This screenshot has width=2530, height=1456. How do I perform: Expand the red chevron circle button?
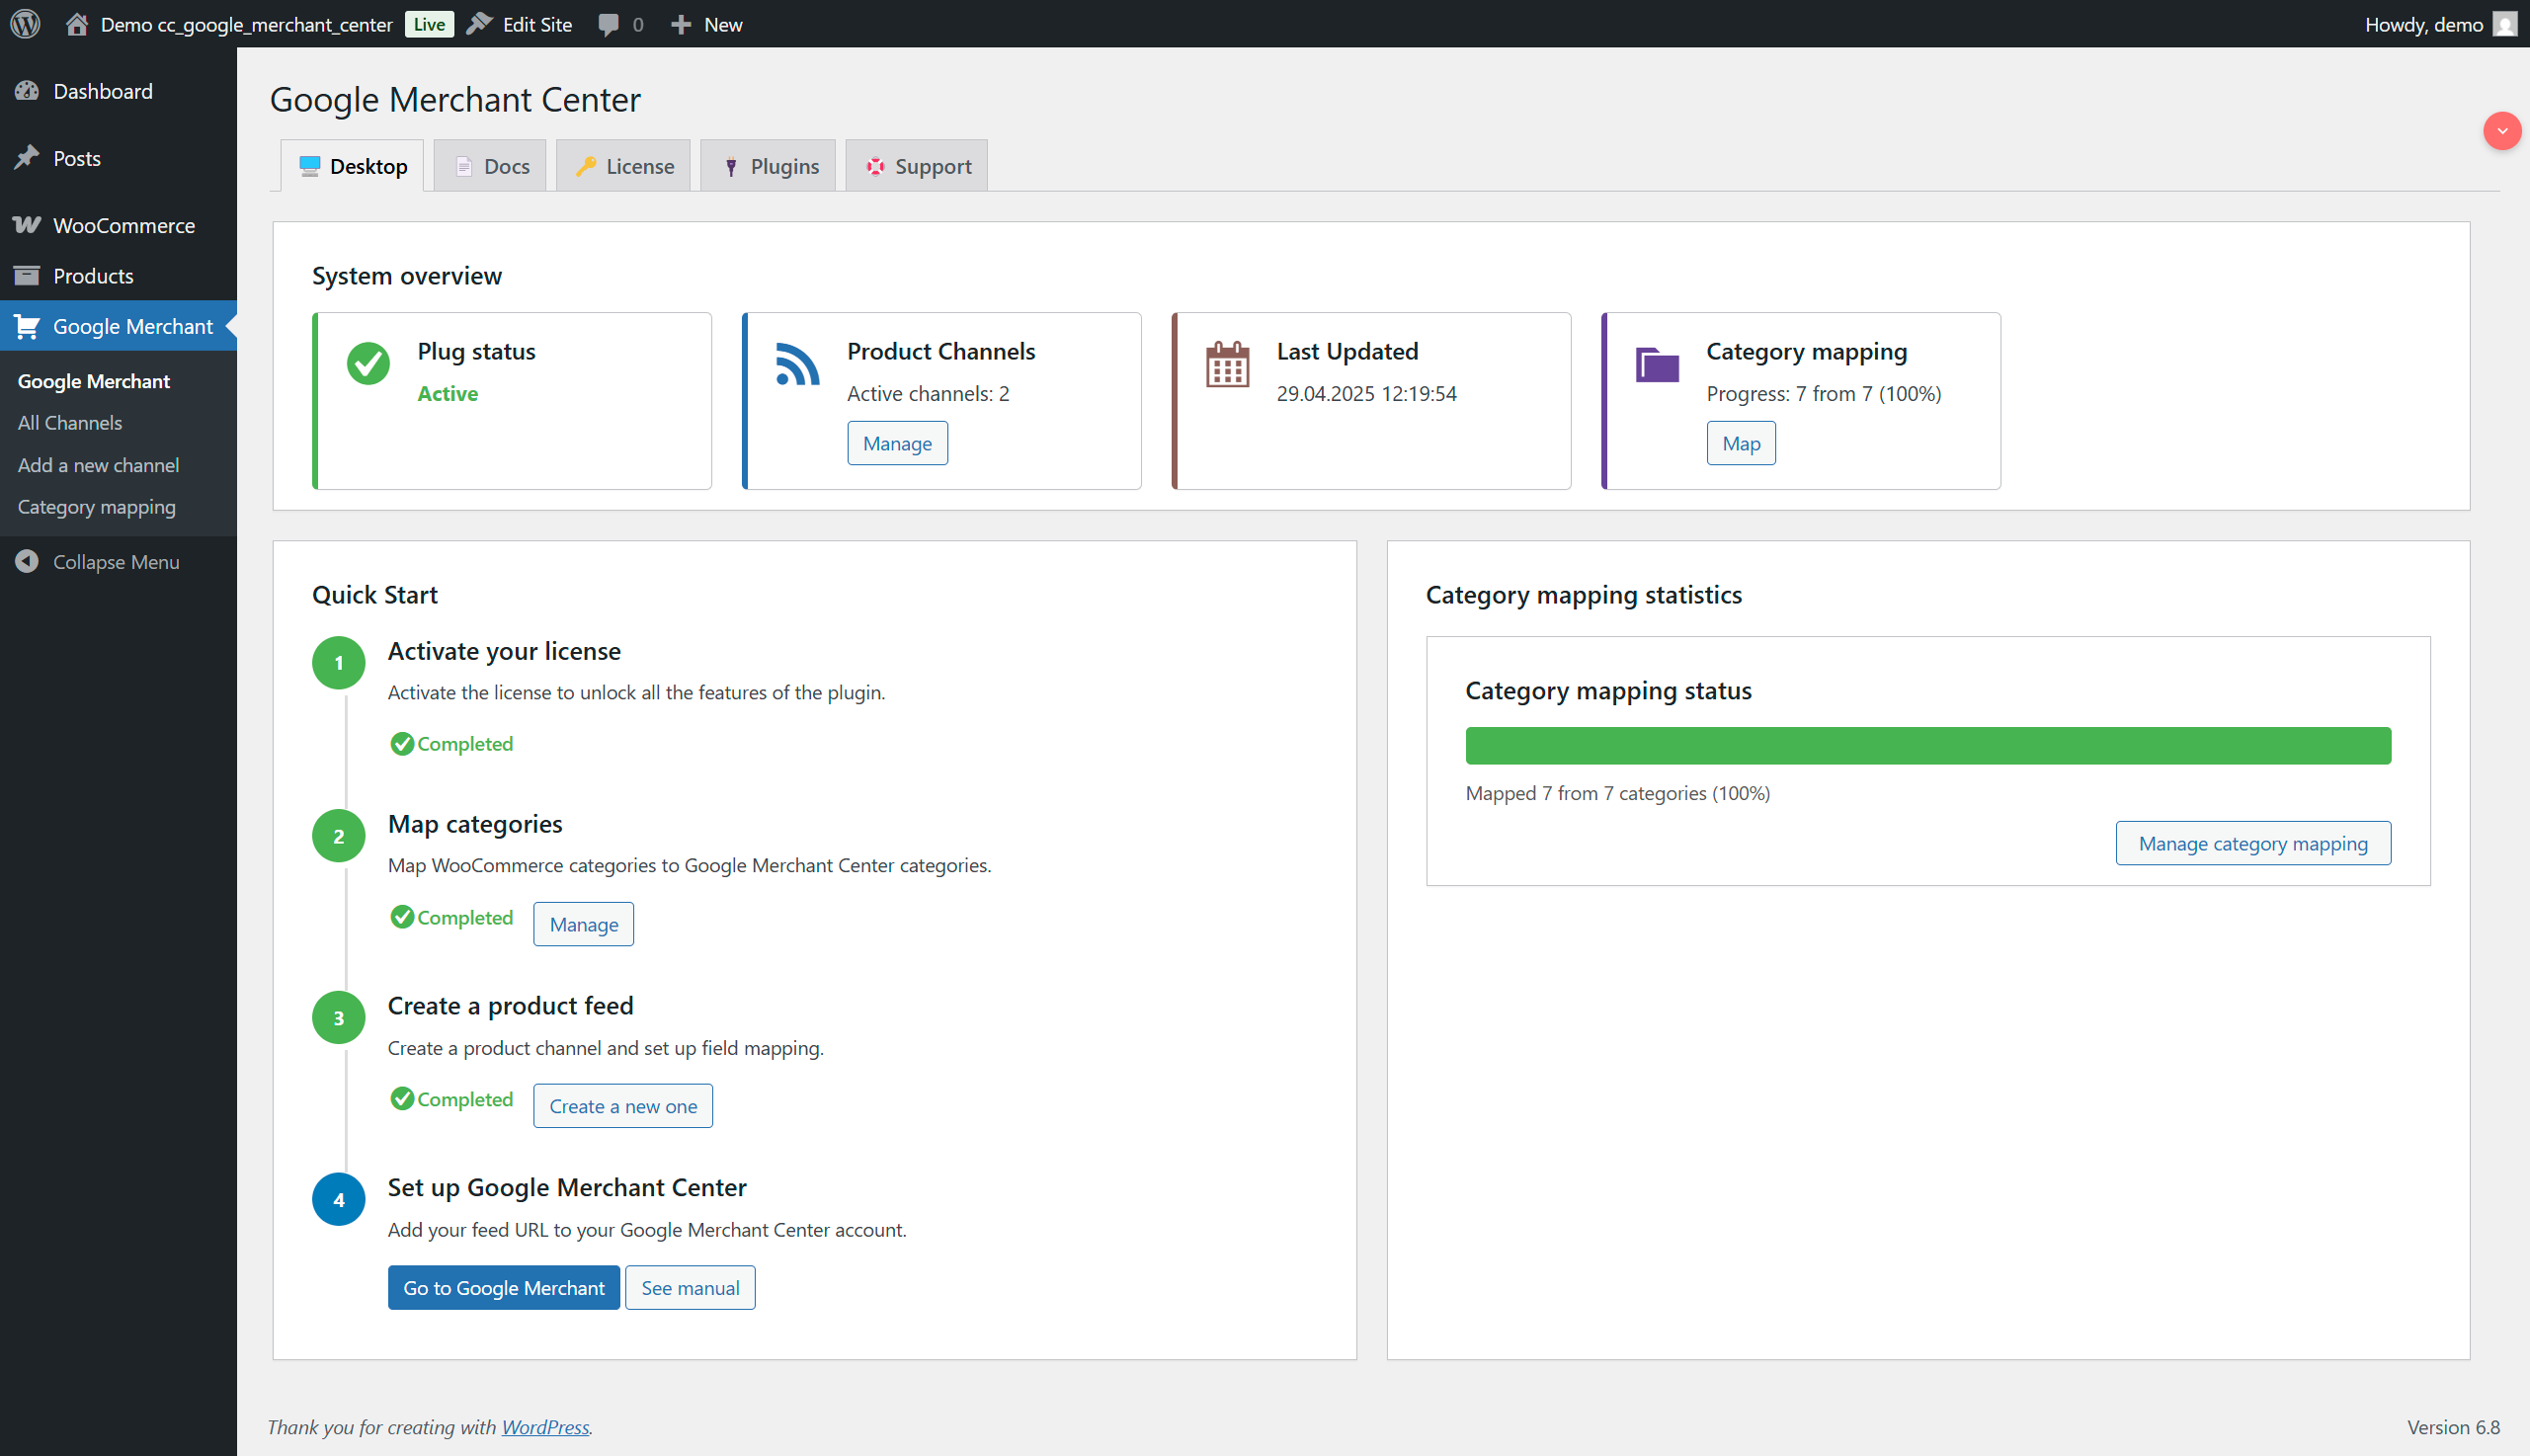[x=2501, y=131]
